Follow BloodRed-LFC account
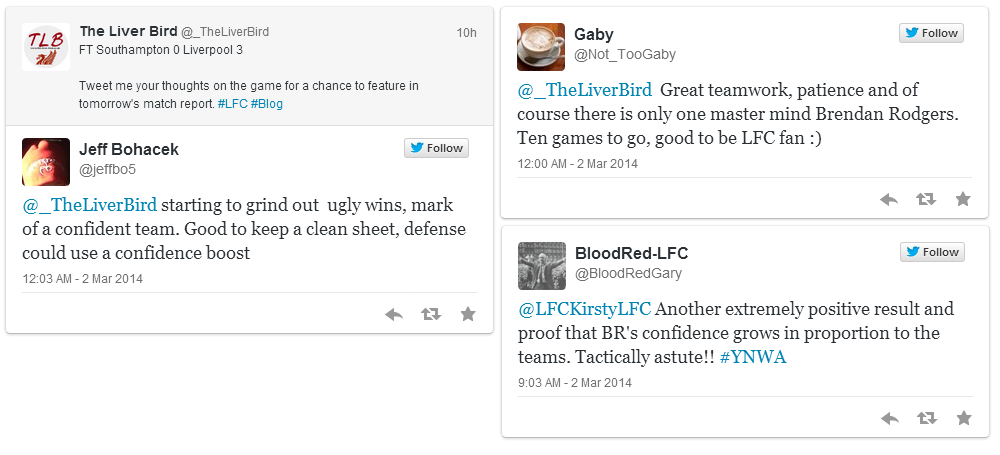This screenshot has width=1000, height=455. pyautogui.click(x=932, y=252)
